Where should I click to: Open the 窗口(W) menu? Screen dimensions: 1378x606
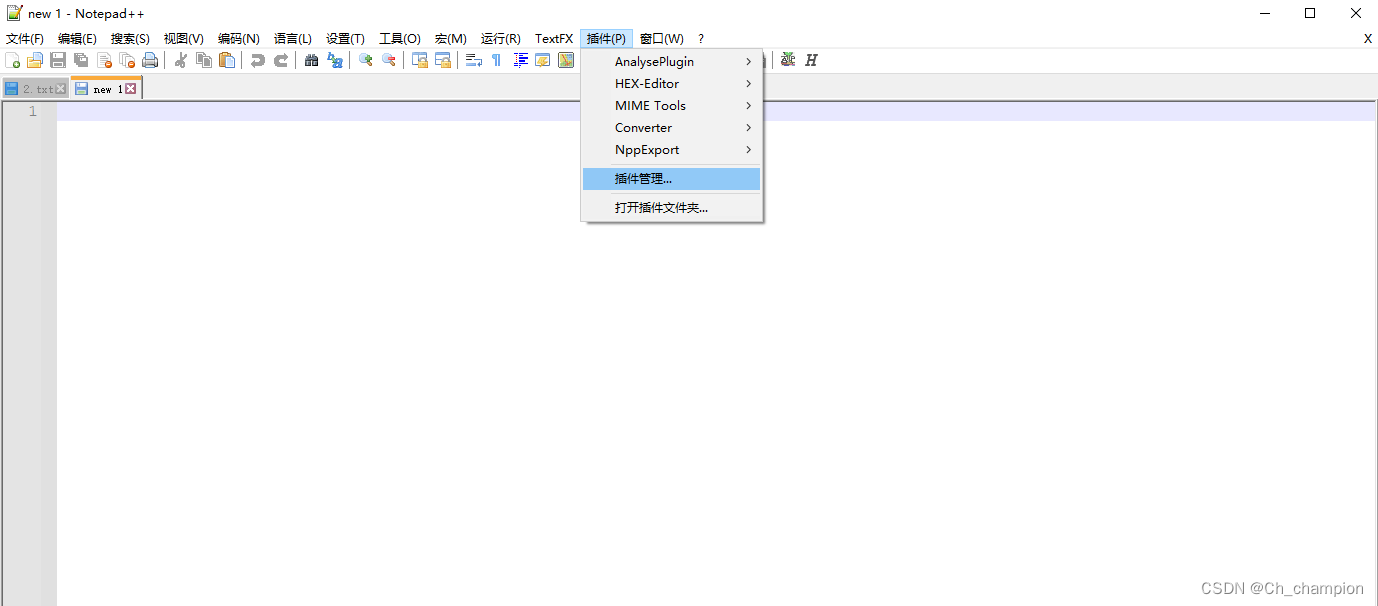coord(661,38)
